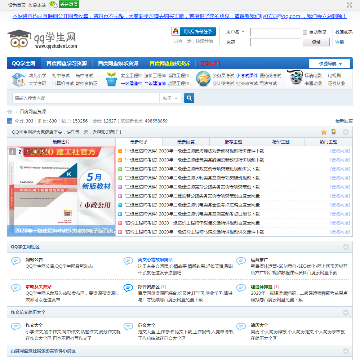Open the yellow-text item in the navigation bar
The image size is (360, 360).
170,63
